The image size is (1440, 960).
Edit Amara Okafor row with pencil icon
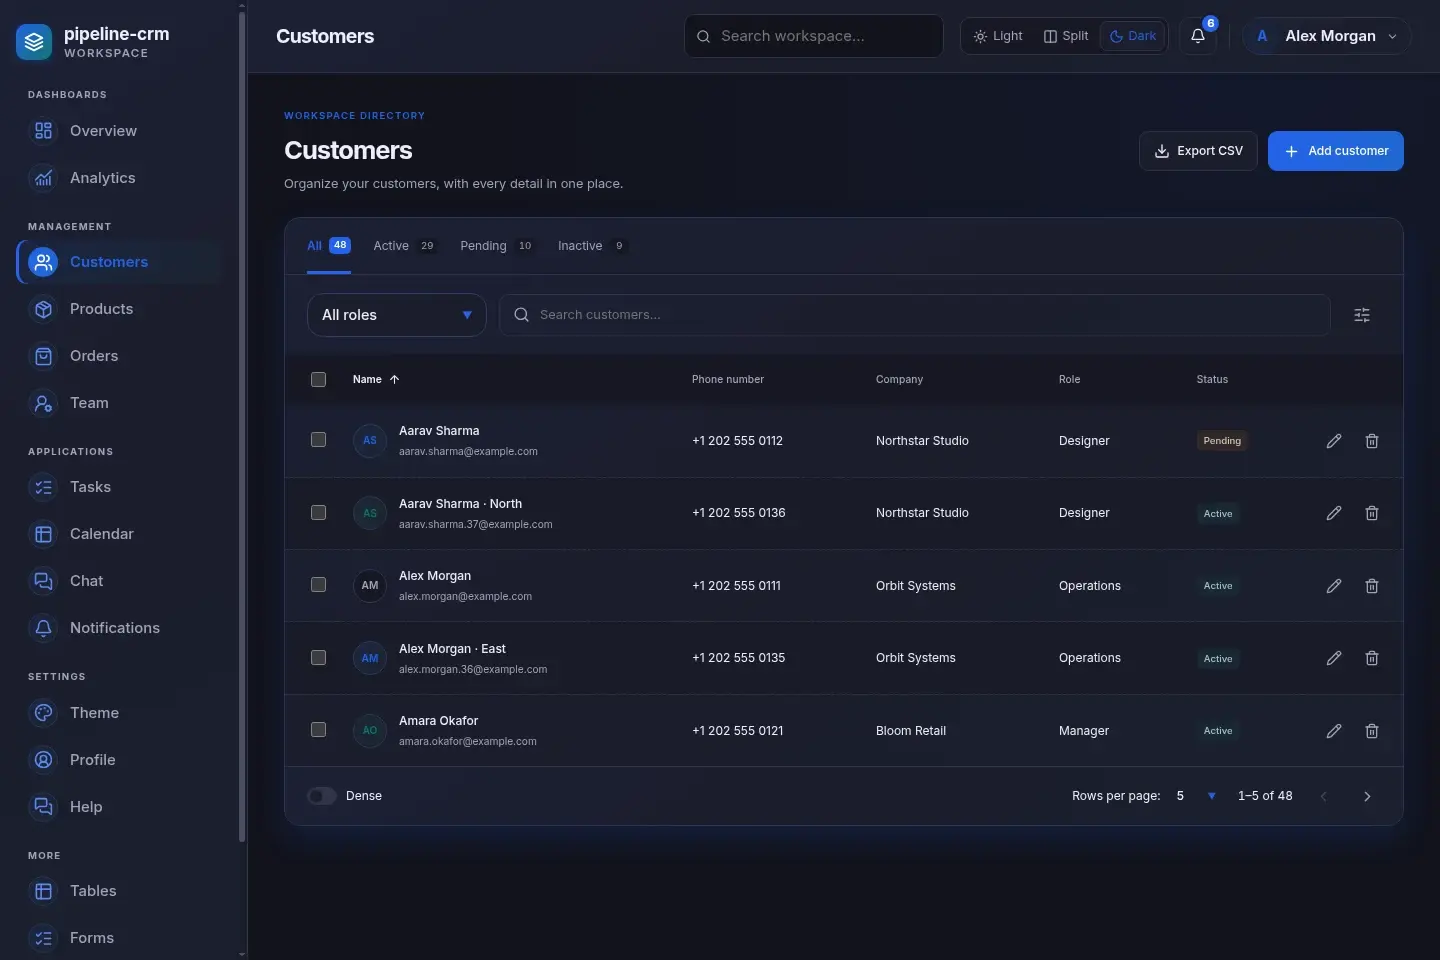[1334, 731]
